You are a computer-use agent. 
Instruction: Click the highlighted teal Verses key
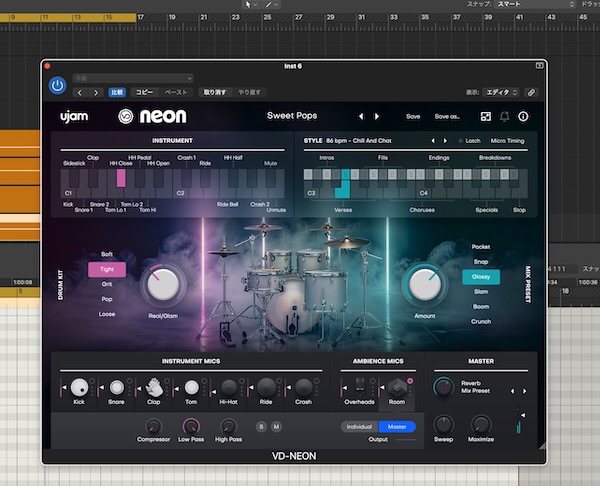343,184
